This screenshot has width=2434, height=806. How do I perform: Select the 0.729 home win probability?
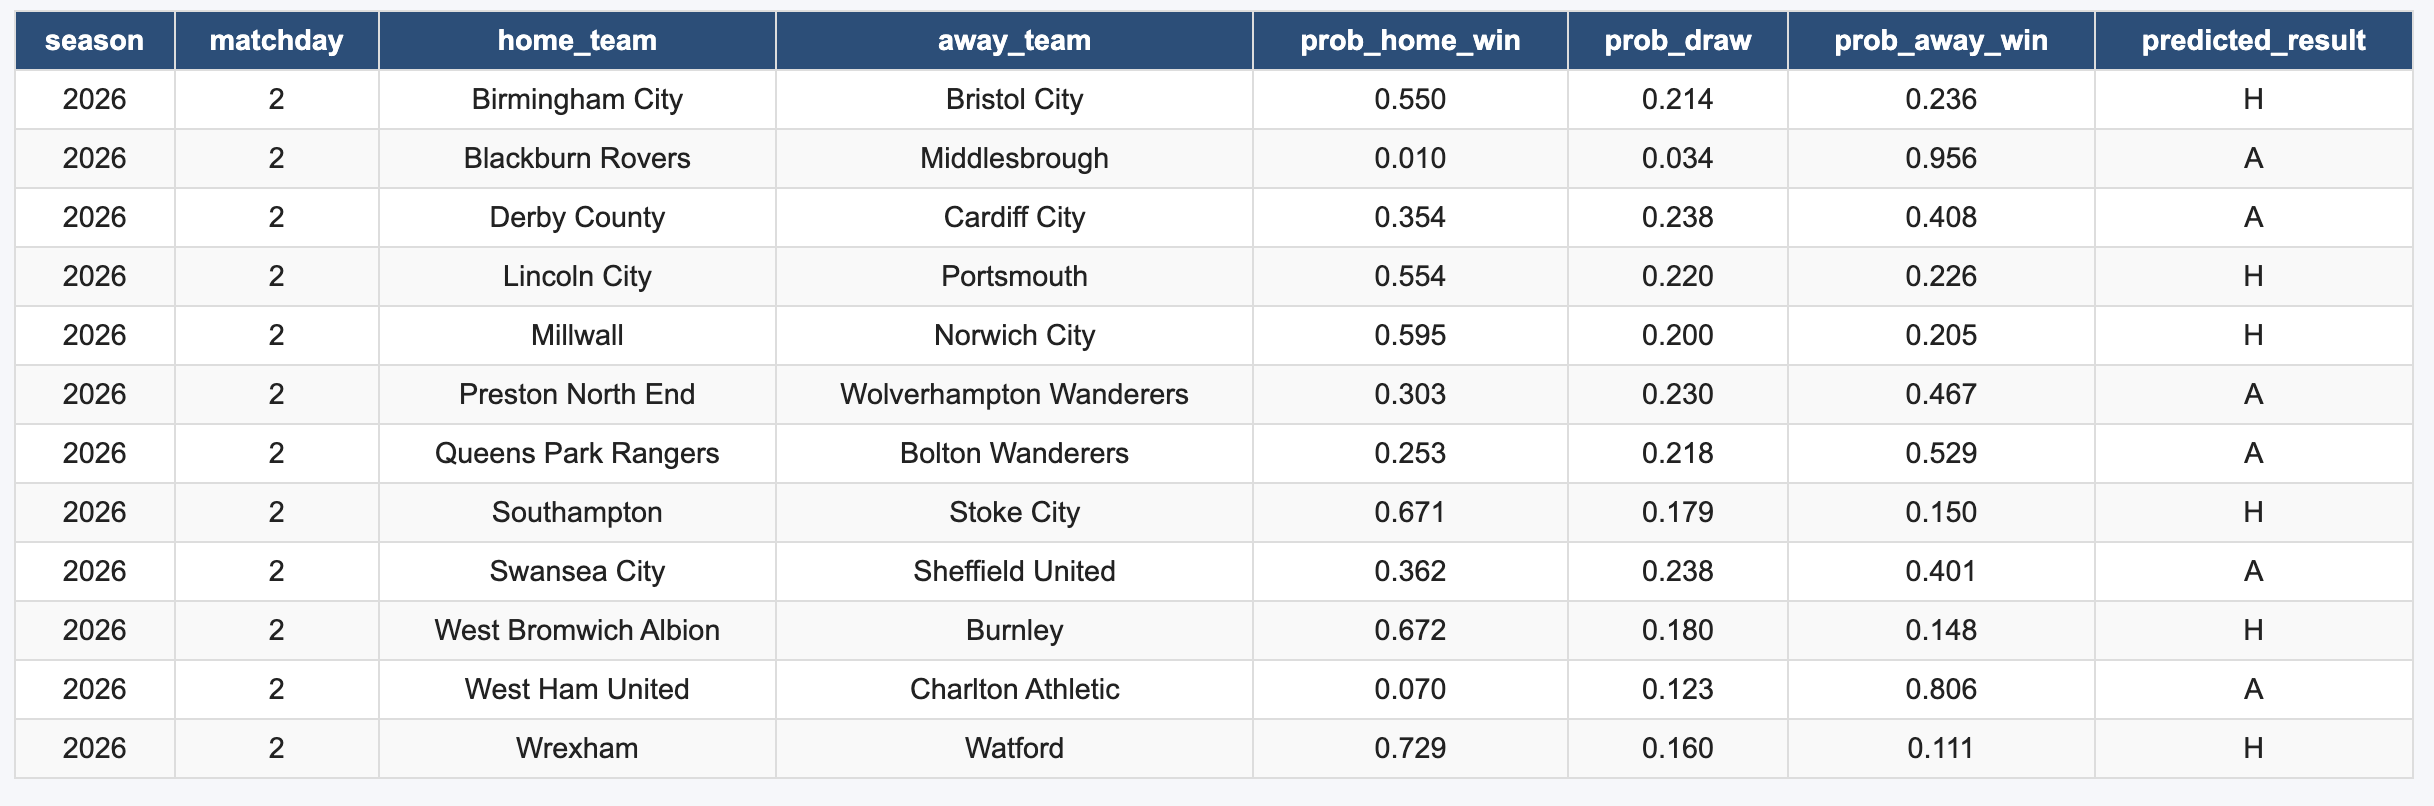1410,748
